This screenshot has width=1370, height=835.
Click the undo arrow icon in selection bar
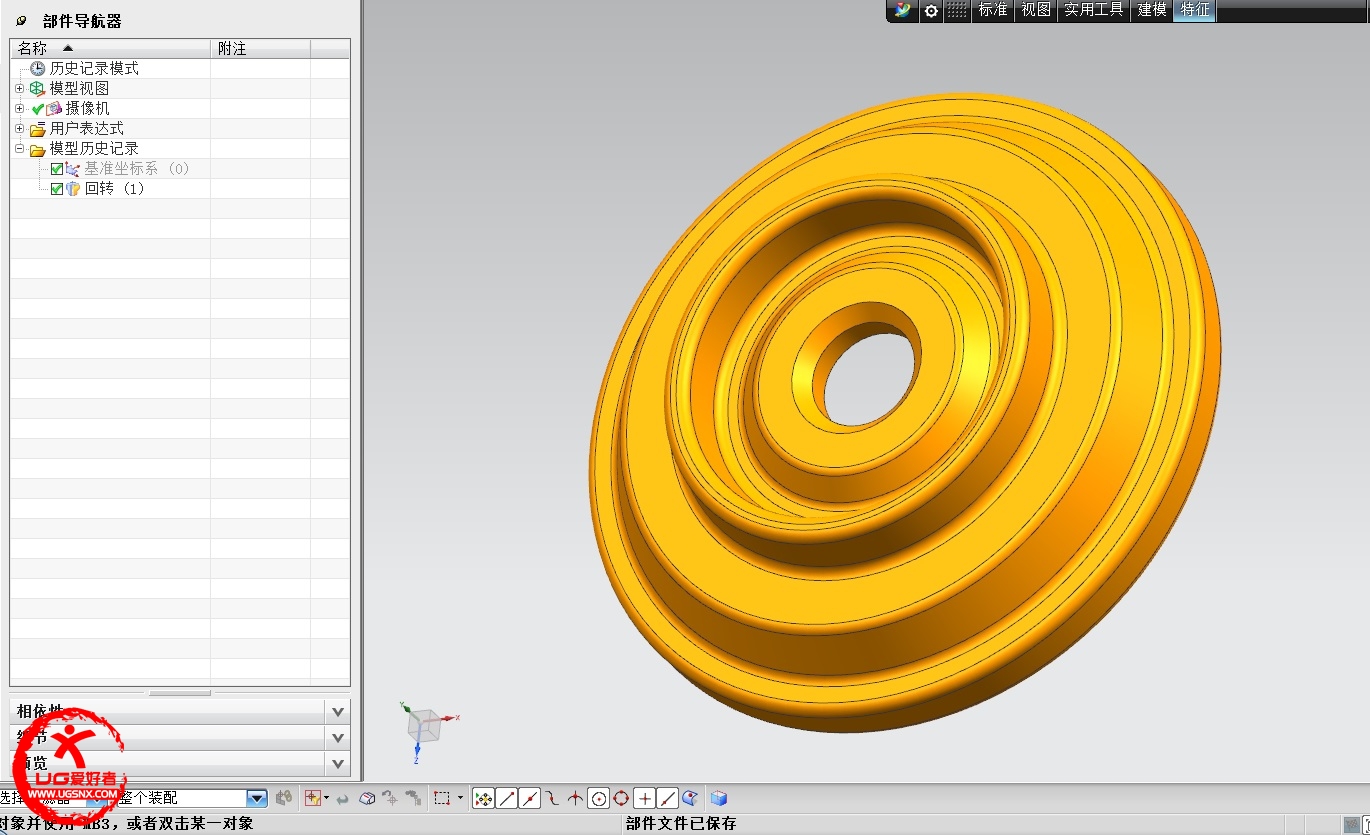[x=343, y=798]
